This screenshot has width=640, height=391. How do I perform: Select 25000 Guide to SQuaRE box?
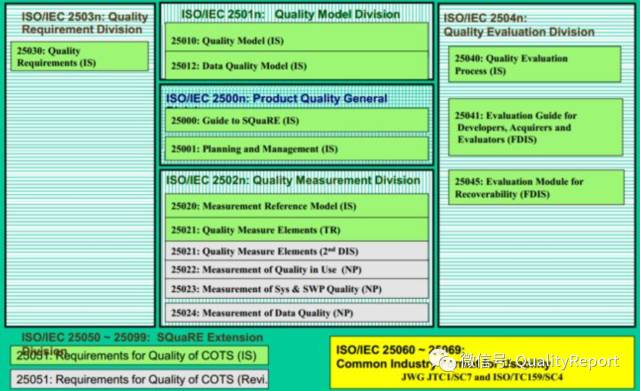[297, 120]
